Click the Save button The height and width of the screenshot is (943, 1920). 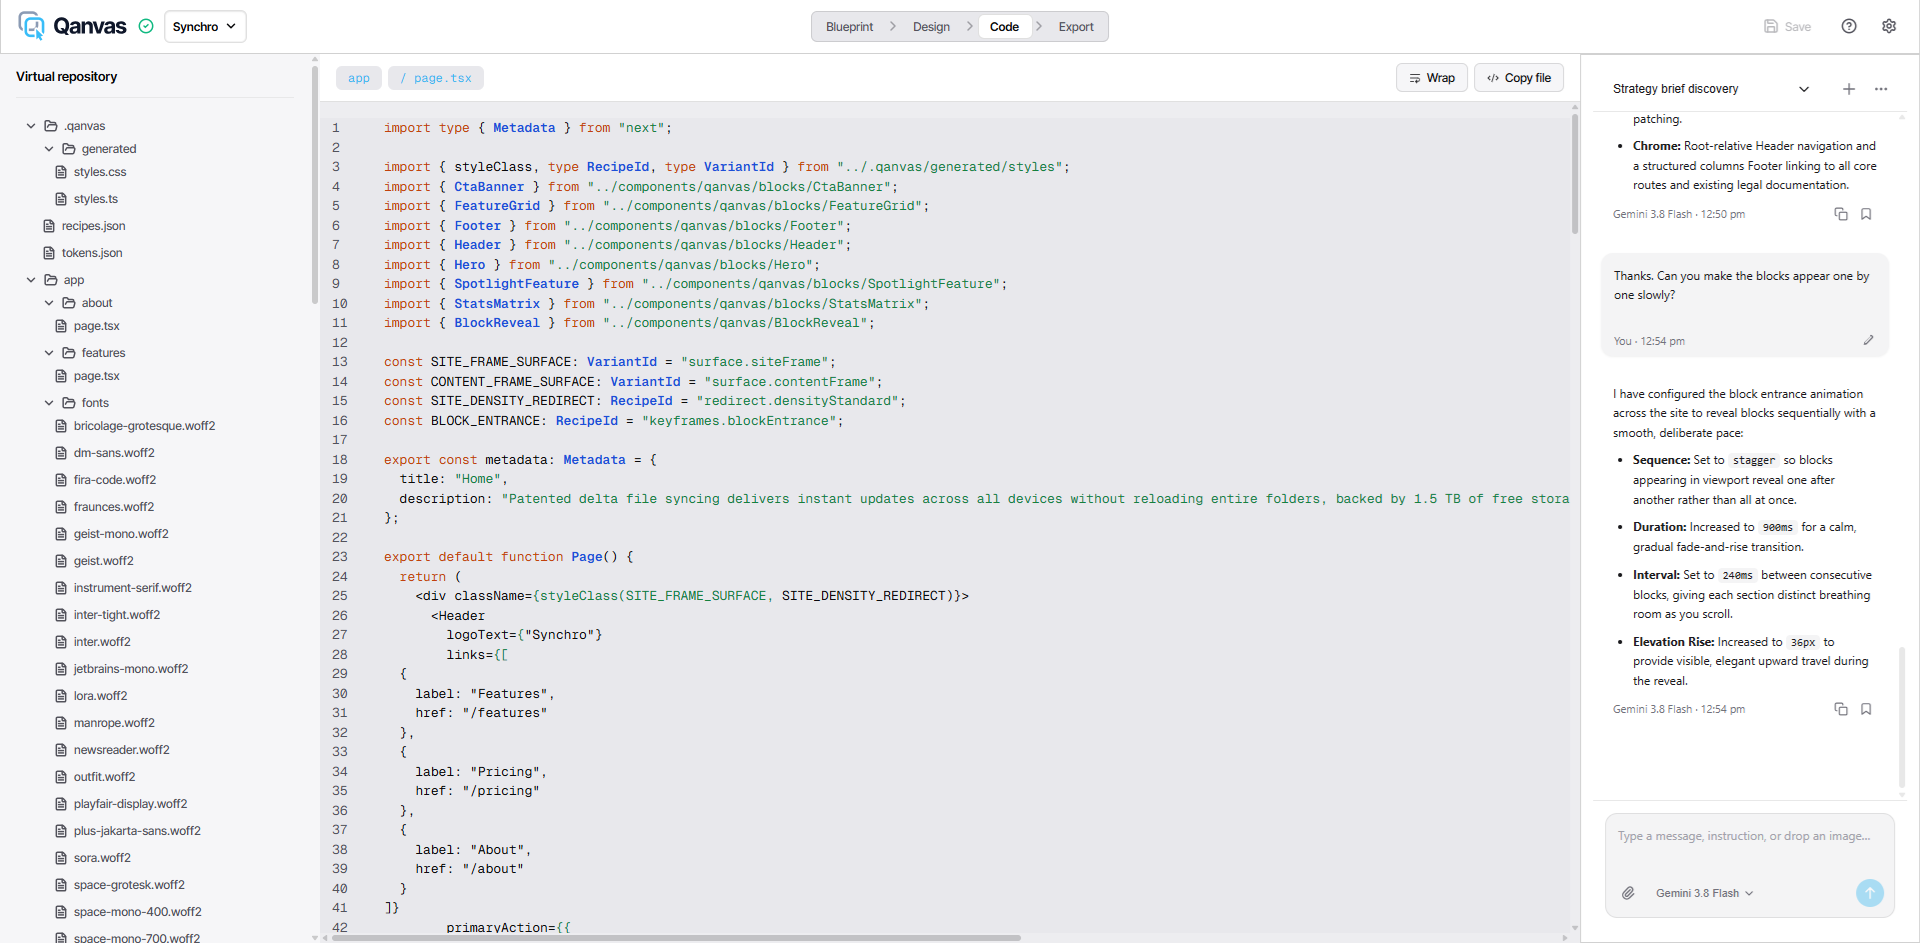click(1788, 27)
